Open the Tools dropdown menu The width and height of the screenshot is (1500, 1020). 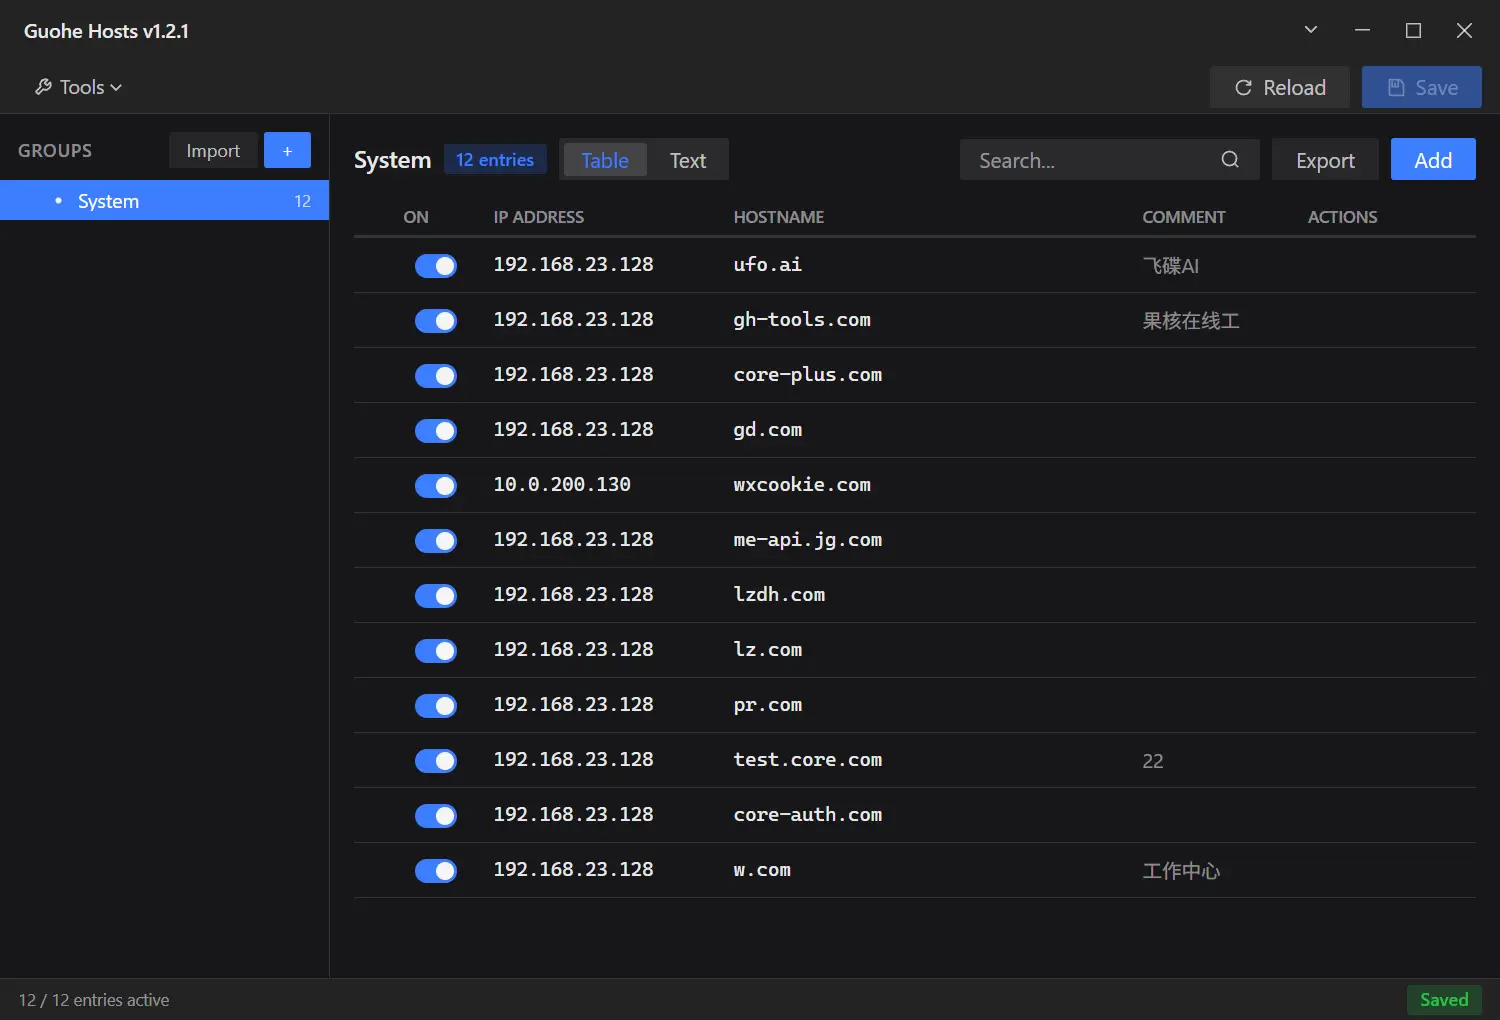[x=78, y=87]
